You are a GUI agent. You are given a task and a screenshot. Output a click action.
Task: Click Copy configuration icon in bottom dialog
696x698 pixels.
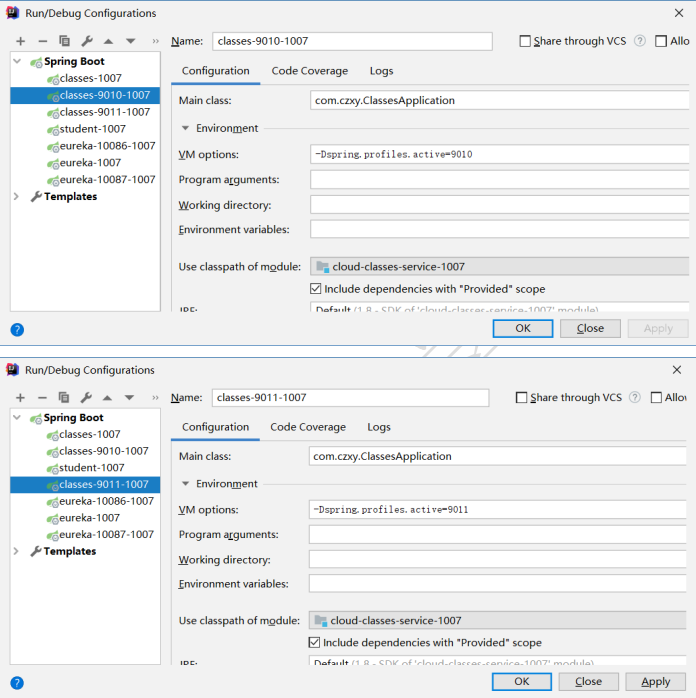64,397
